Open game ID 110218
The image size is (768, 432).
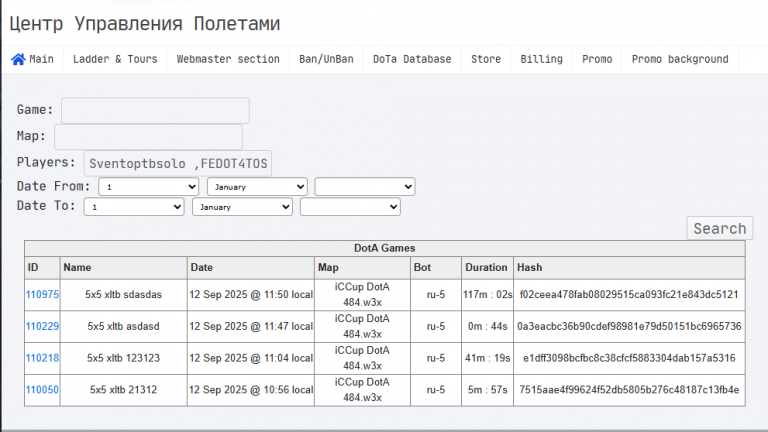42,358
